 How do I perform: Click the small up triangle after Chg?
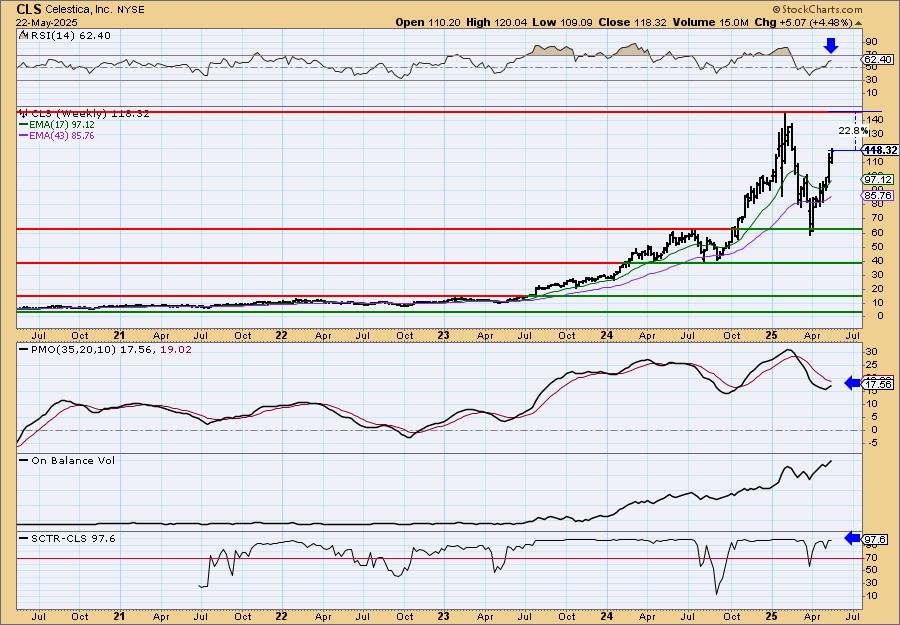coord(859,23)
